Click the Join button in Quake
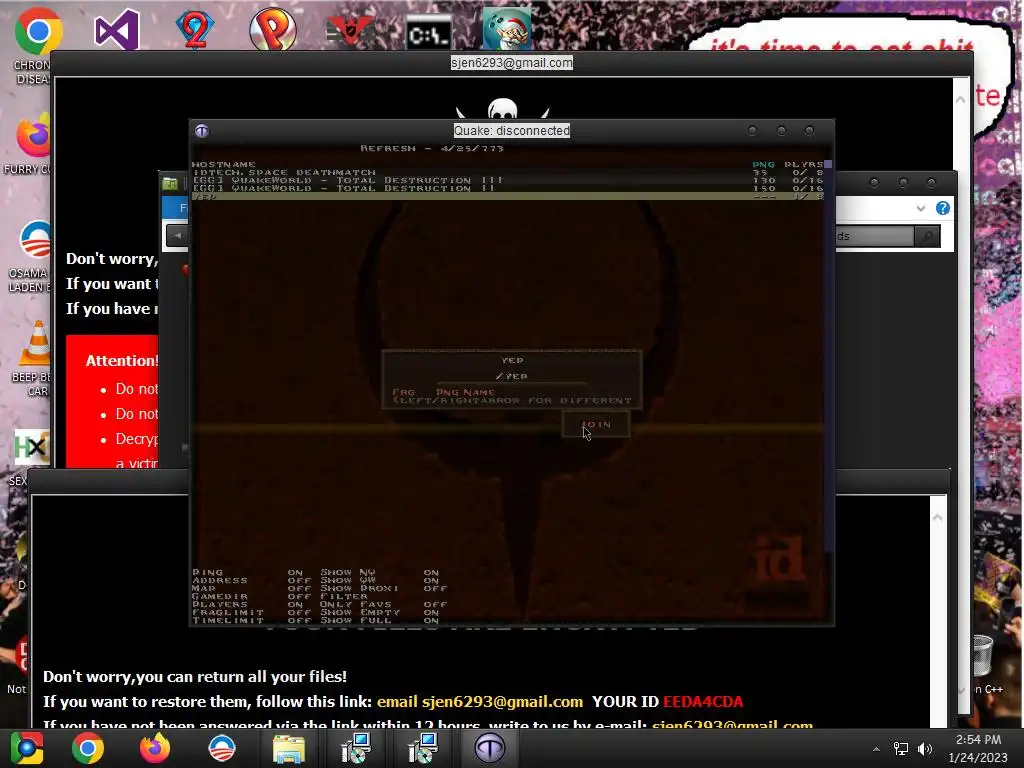The width and height of the screenshot is (1024, 768). [x=596, y=424]
